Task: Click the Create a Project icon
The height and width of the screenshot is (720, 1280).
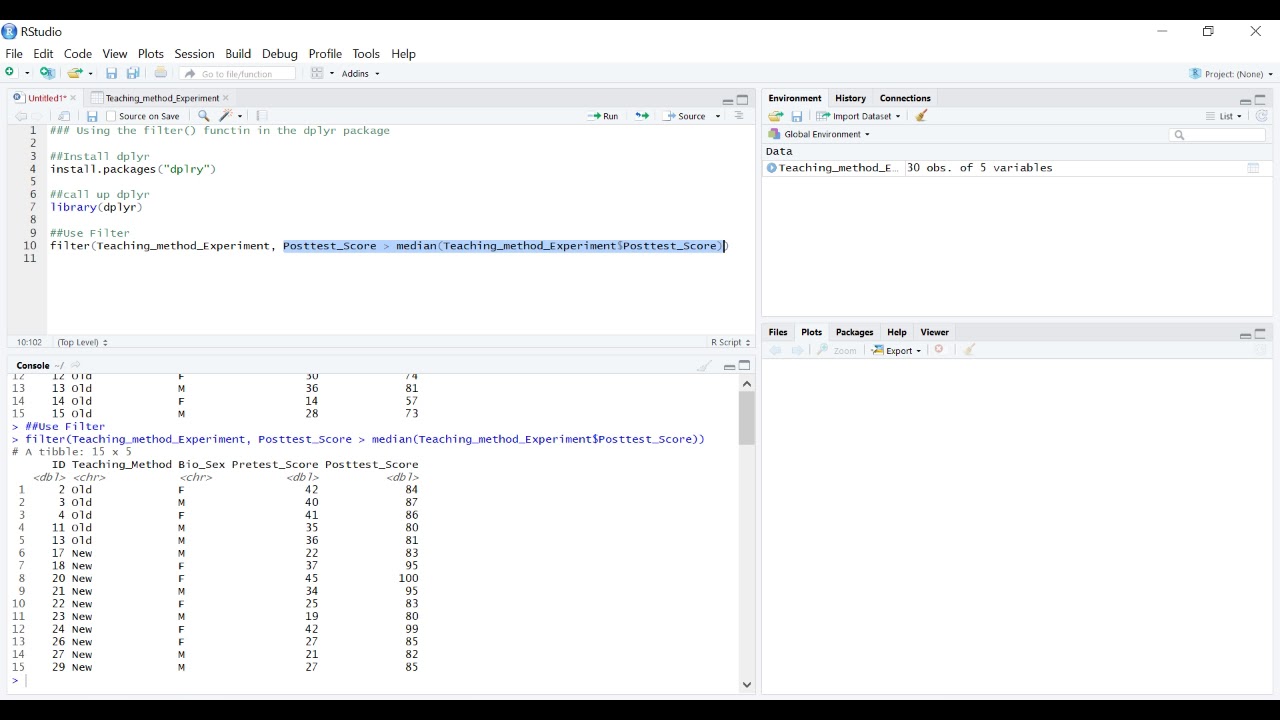Action: point(47,73)
